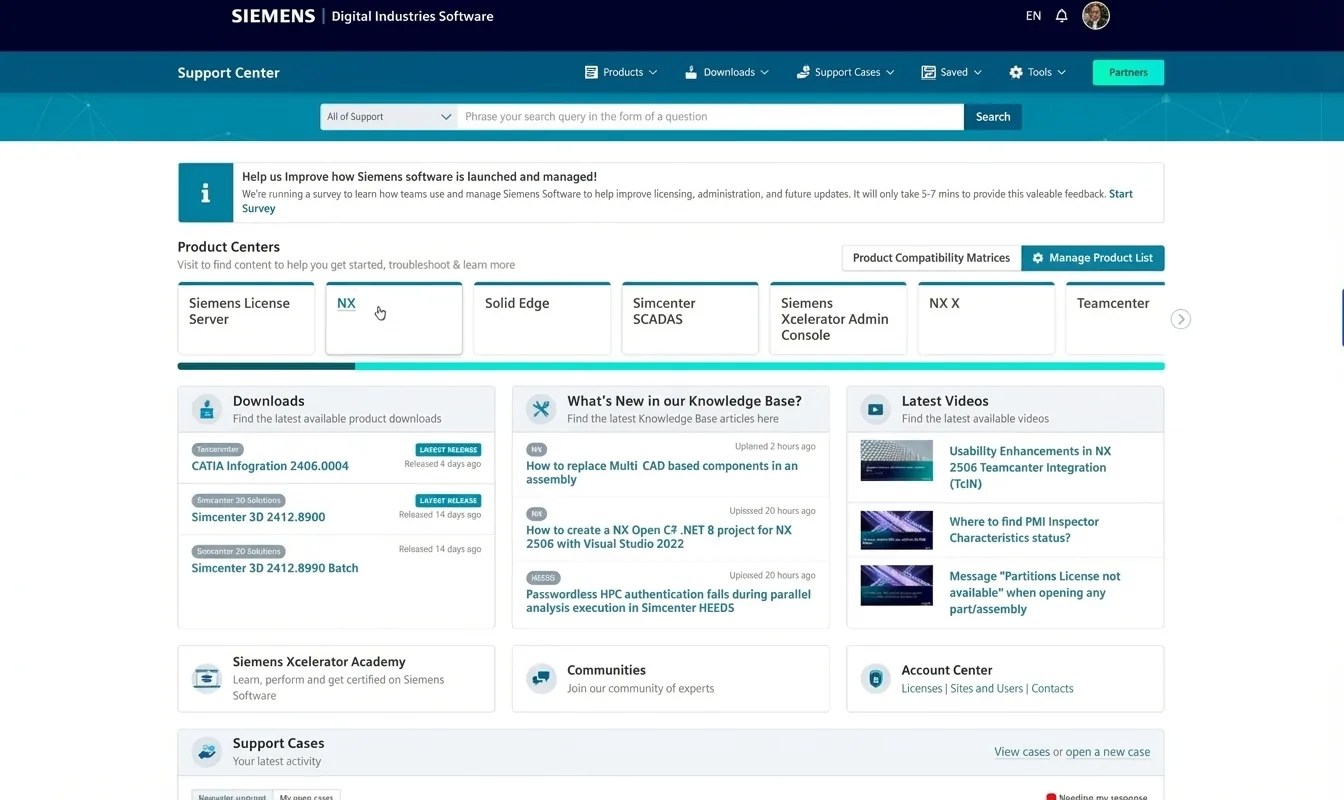
Task: Expand the Support Cases dropdown chevron
Action: 890,72
